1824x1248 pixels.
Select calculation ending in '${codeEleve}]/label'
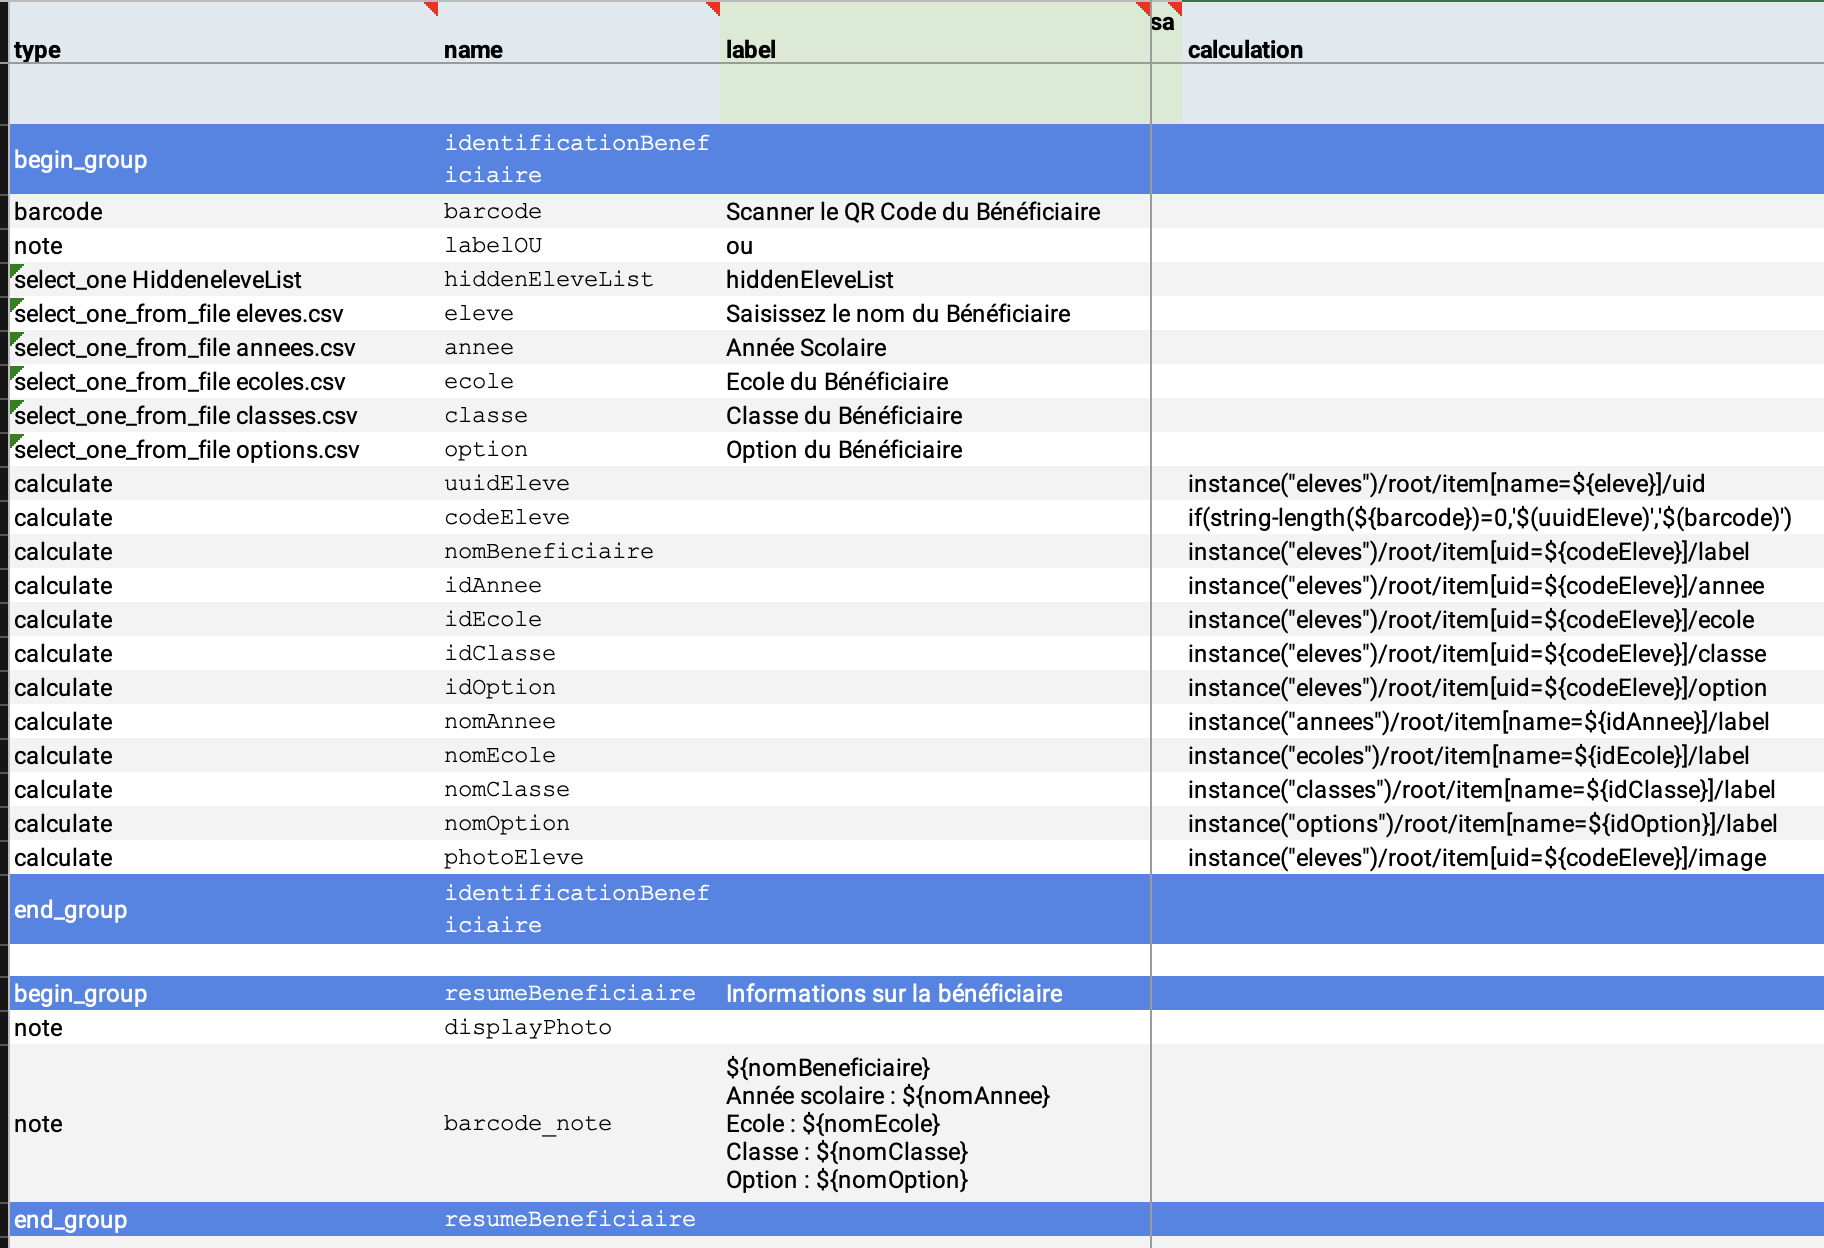pos(1503,551)
